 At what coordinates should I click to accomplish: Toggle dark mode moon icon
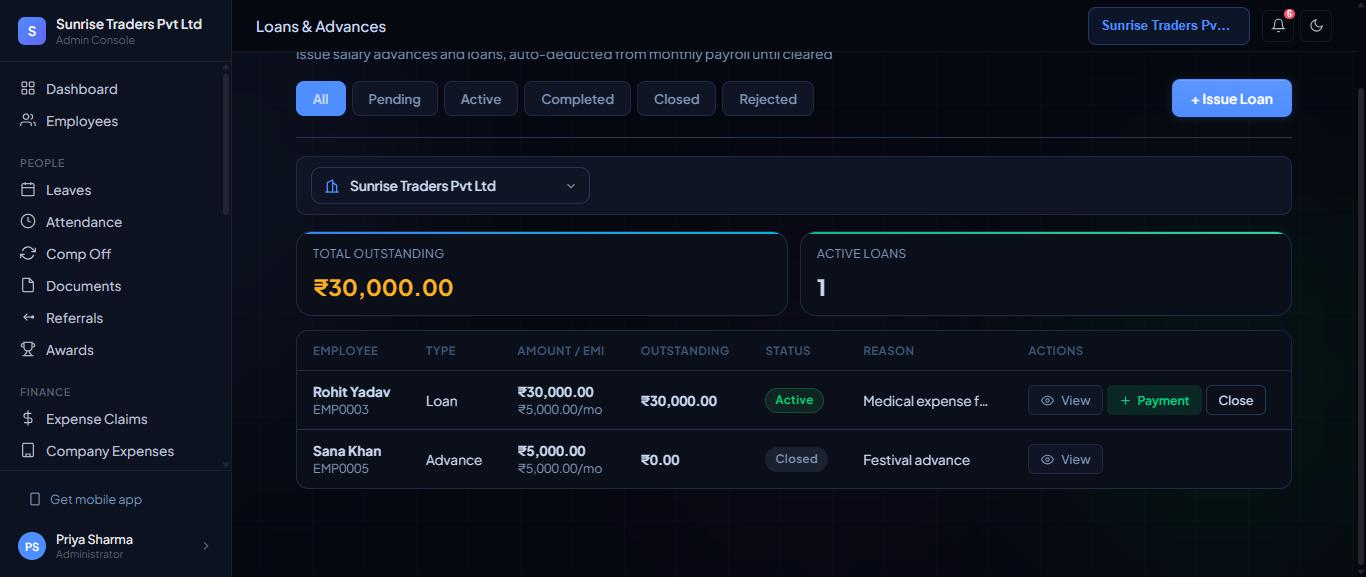point(1316,26)
